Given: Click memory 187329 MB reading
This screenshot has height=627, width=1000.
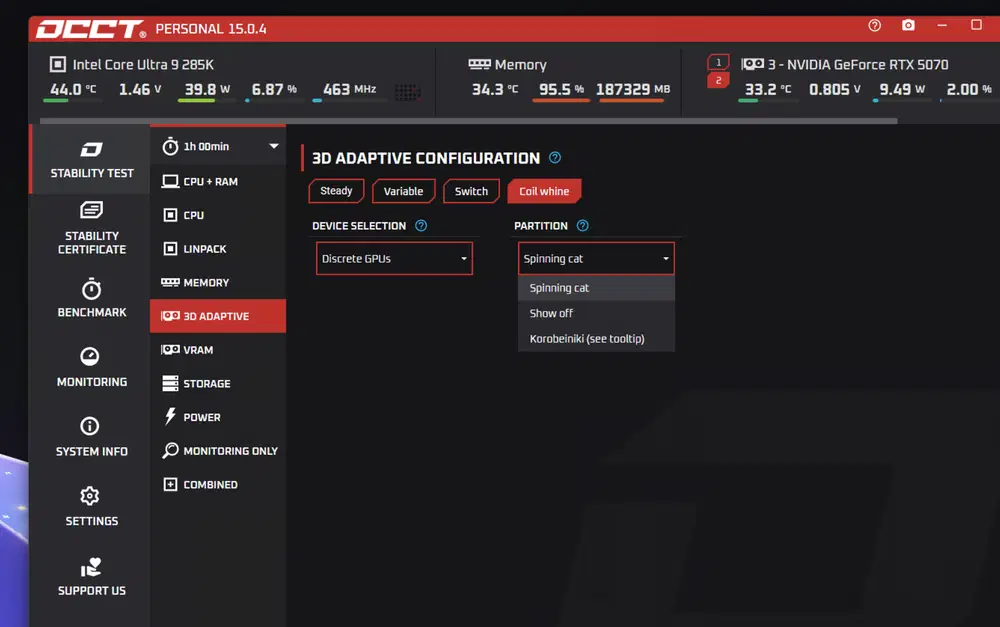Looking at the screenshot, I should 633,89.
